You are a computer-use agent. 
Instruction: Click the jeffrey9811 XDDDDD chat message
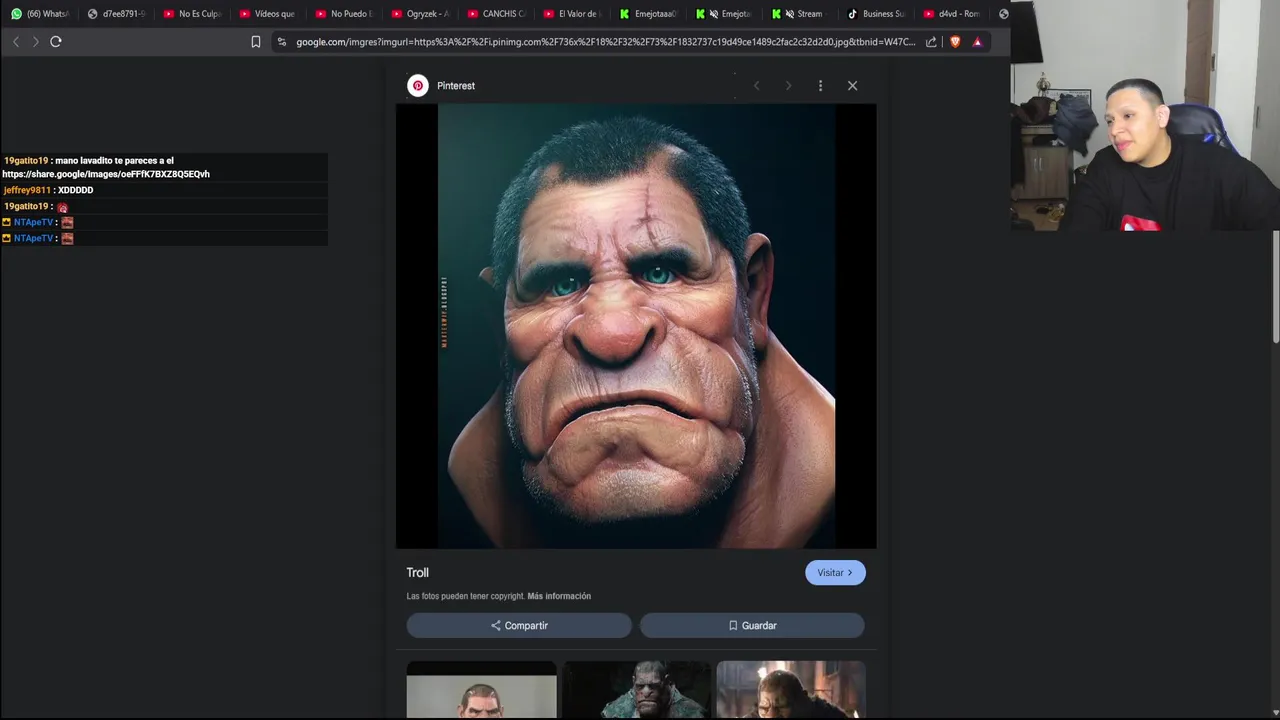165,190
